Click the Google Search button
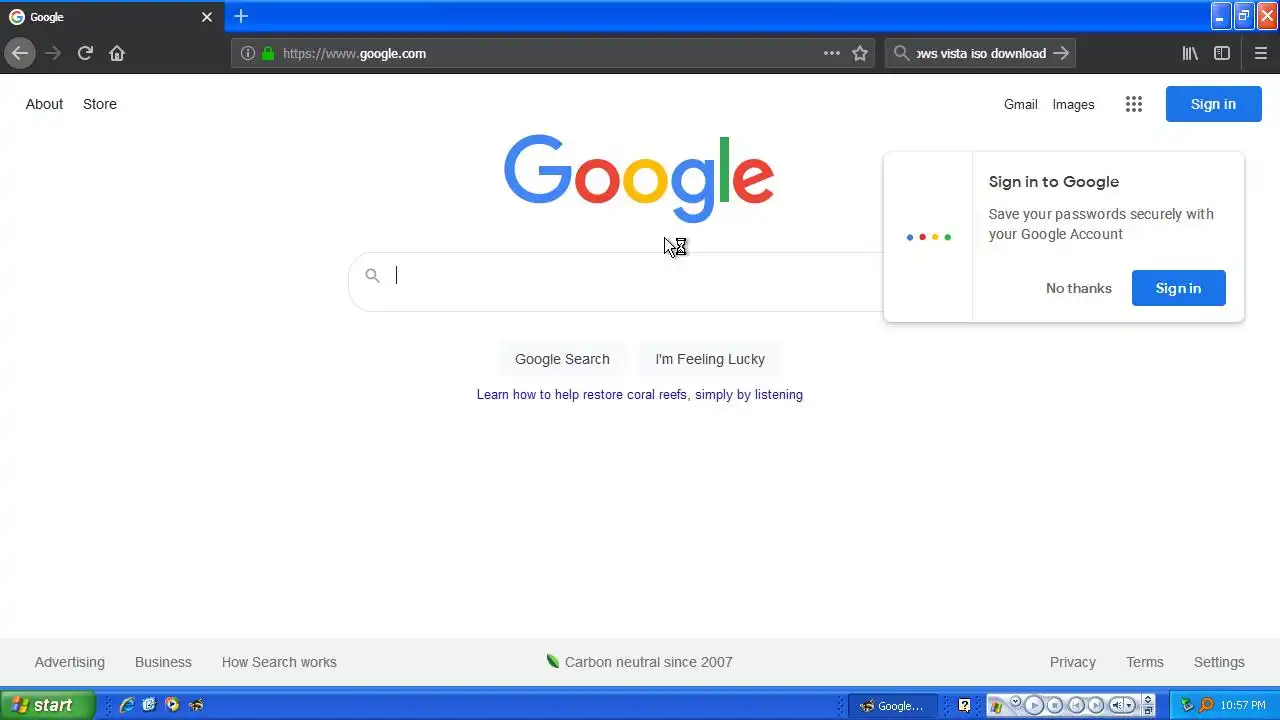1280x720 pixels. click(x=562, y=359)
